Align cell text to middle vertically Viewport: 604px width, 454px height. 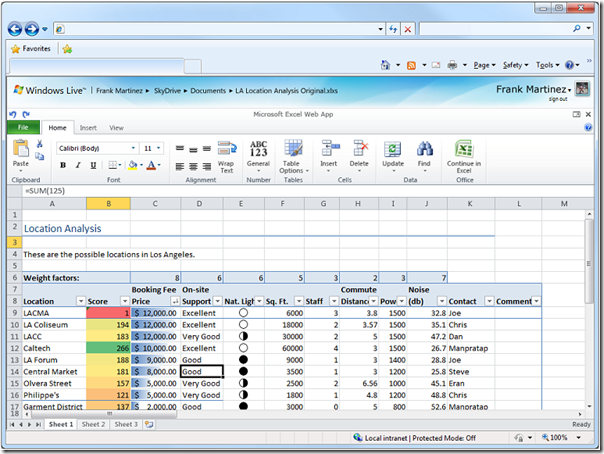193,149
